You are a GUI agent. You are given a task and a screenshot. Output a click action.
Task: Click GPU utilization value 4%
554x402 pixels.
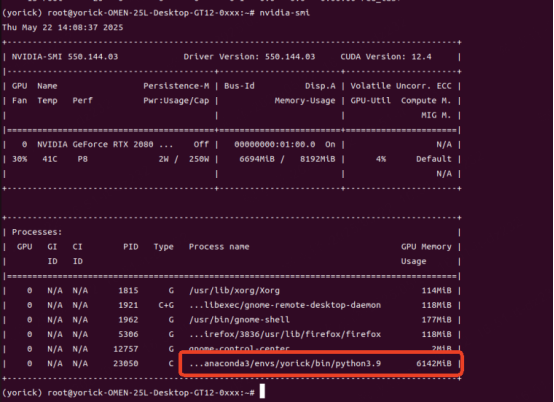[381, 159]
